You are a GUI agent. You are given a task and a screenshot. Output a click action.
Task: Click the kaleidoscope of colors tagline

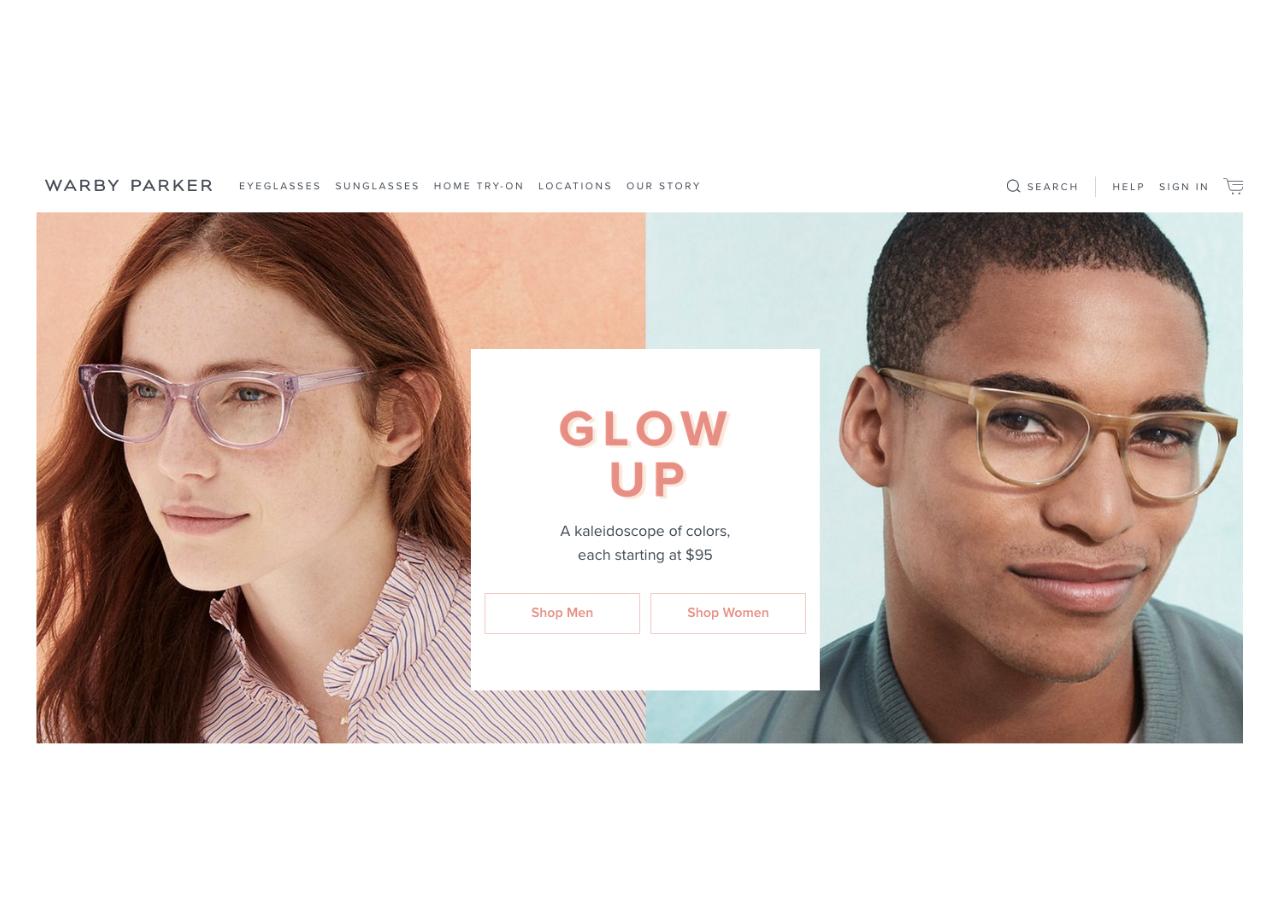click(645, 543)
